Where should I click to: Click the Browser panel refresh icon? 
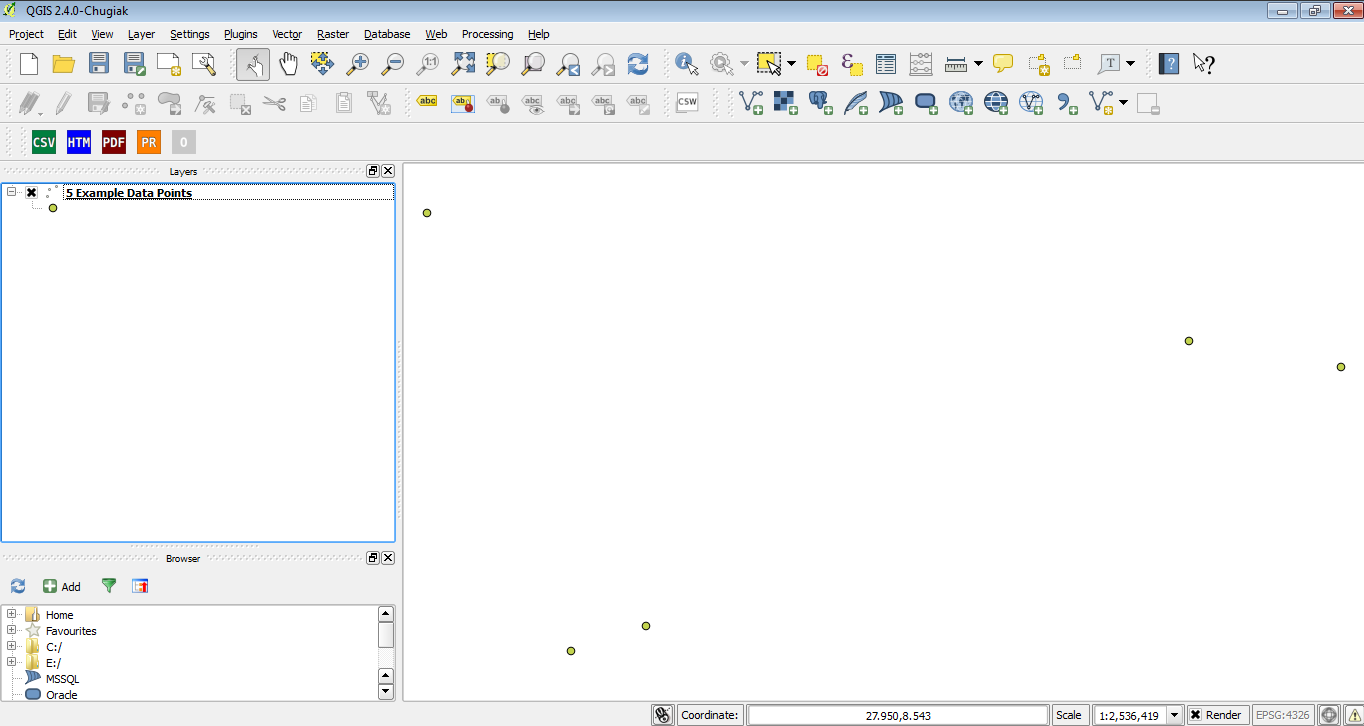pos(18,586)
